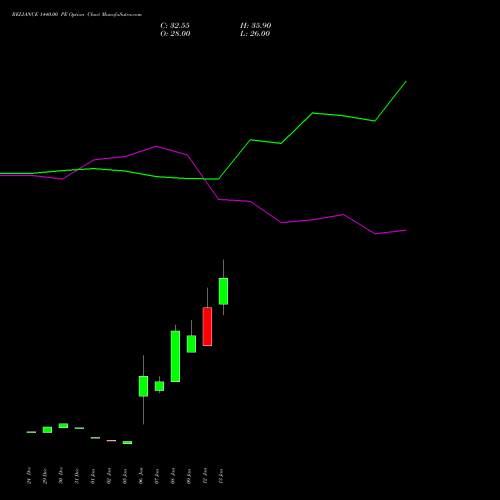Click the '01 Jan' date axis label
Screen dimensions: 500x500
point(93,476)
